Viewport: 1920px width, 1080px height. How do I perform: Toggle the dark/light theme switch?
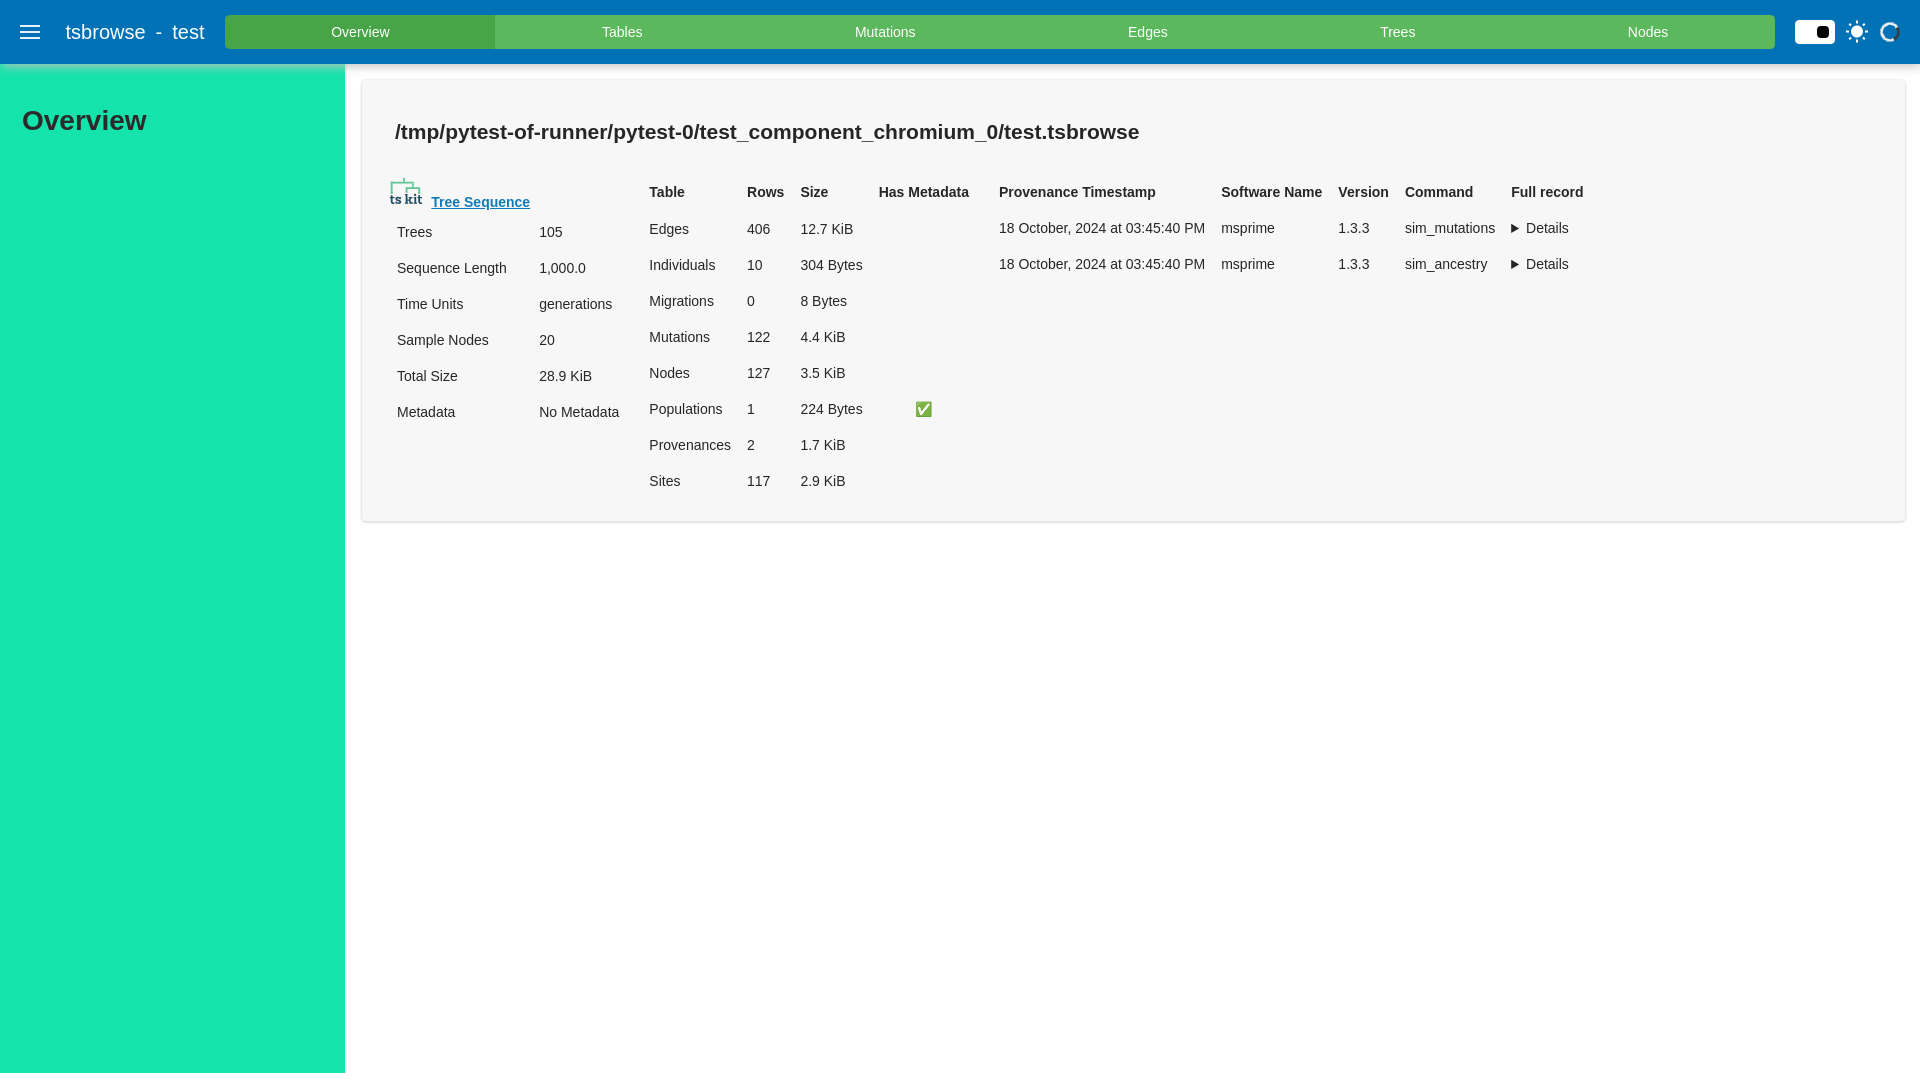[1814, 32]
